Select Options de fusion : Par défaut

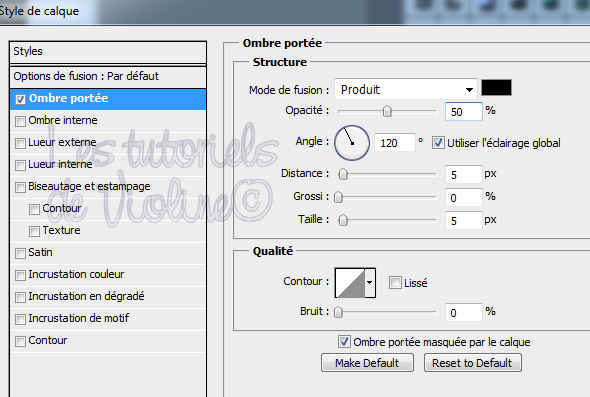[108, 76]
